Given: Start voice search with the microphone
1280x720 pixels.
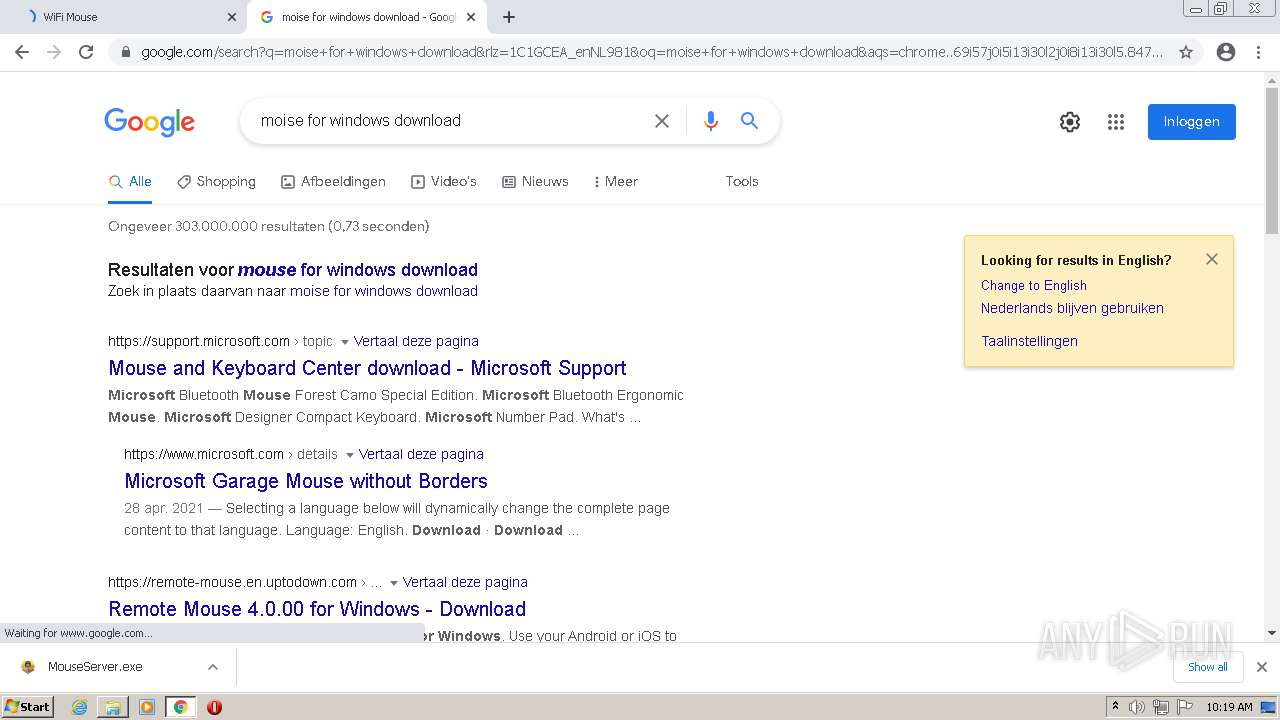Looking at the screenshot, I should [x=711, y=121].
